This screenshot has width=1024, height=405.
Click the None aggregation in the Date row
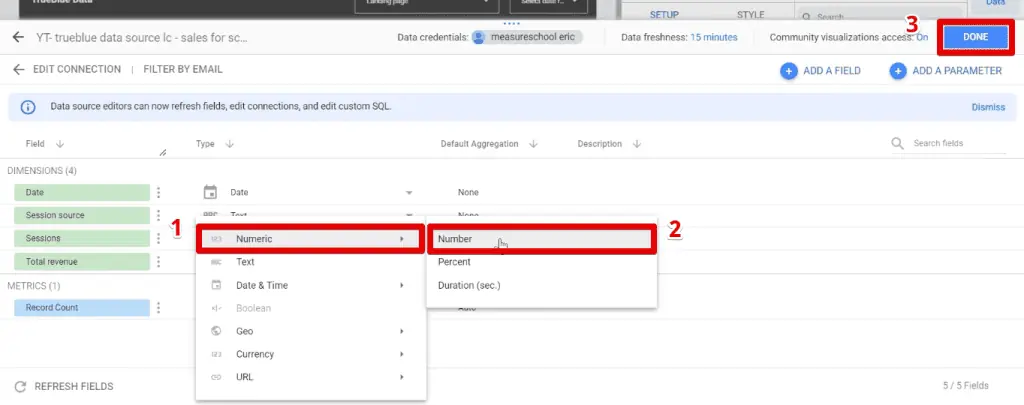(468, 193)
